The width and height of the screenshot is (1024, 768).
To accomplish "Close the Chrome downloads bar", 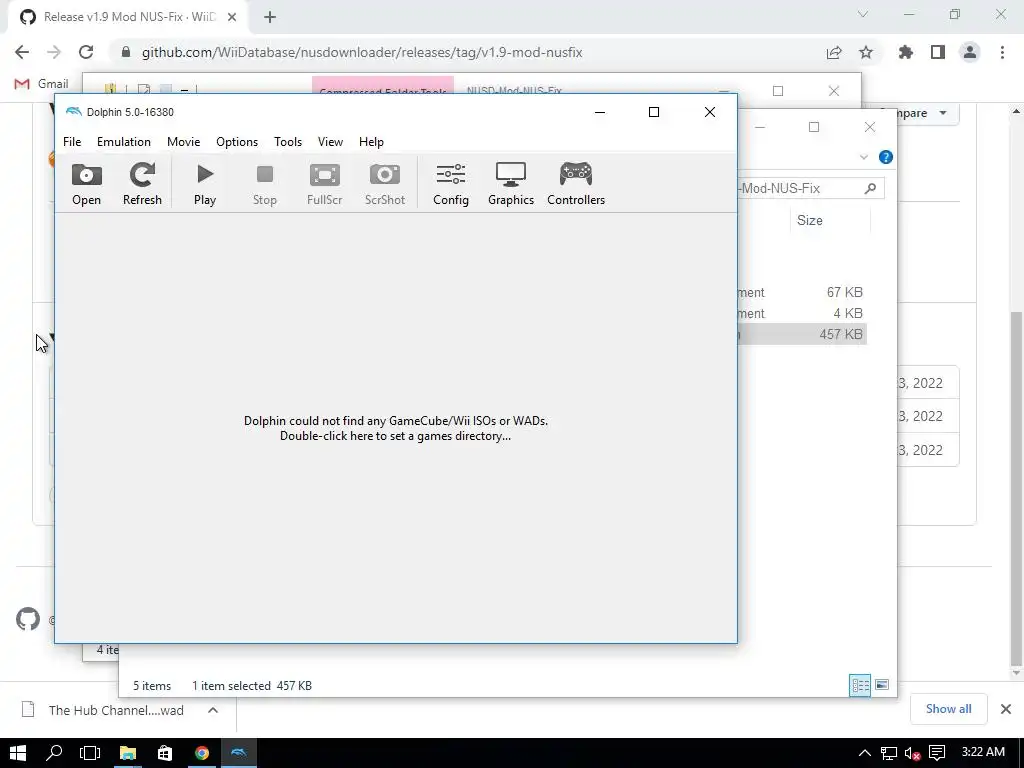I will point(1006,709).
